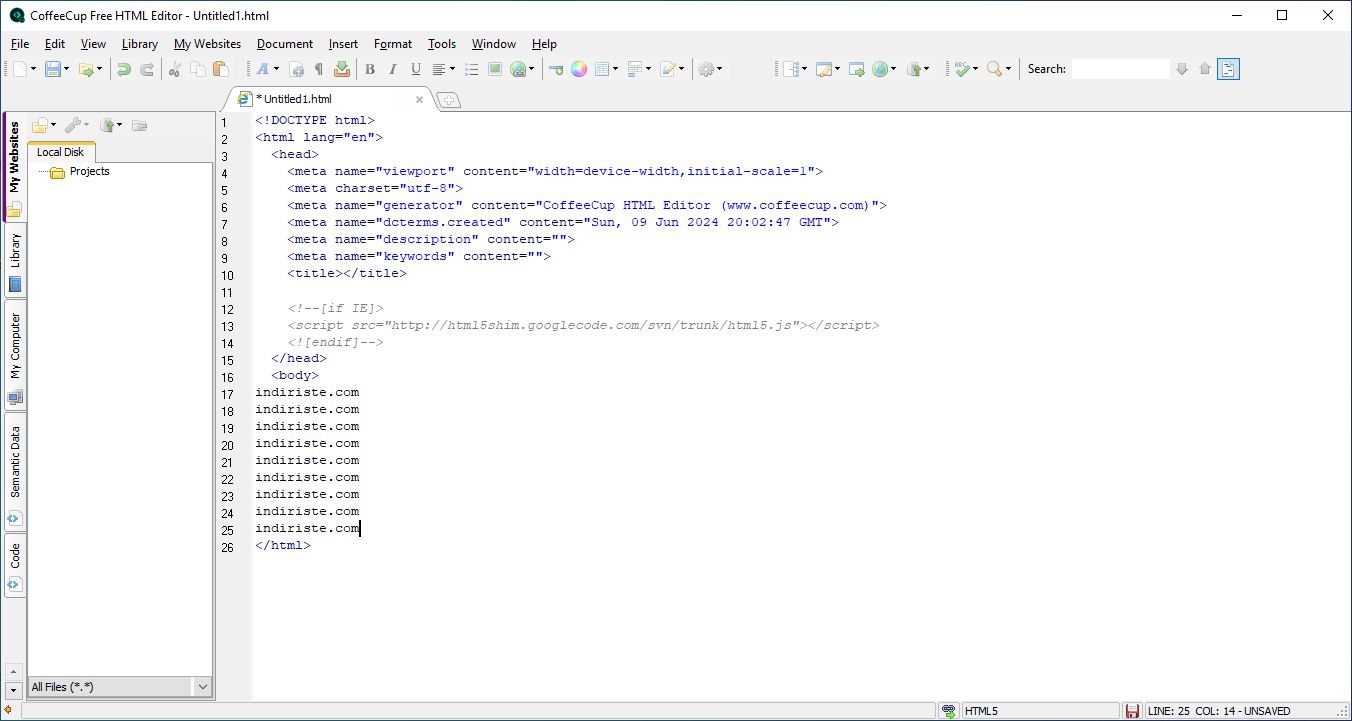
Task: Open the My Websites menu
Action: [207, 44]
